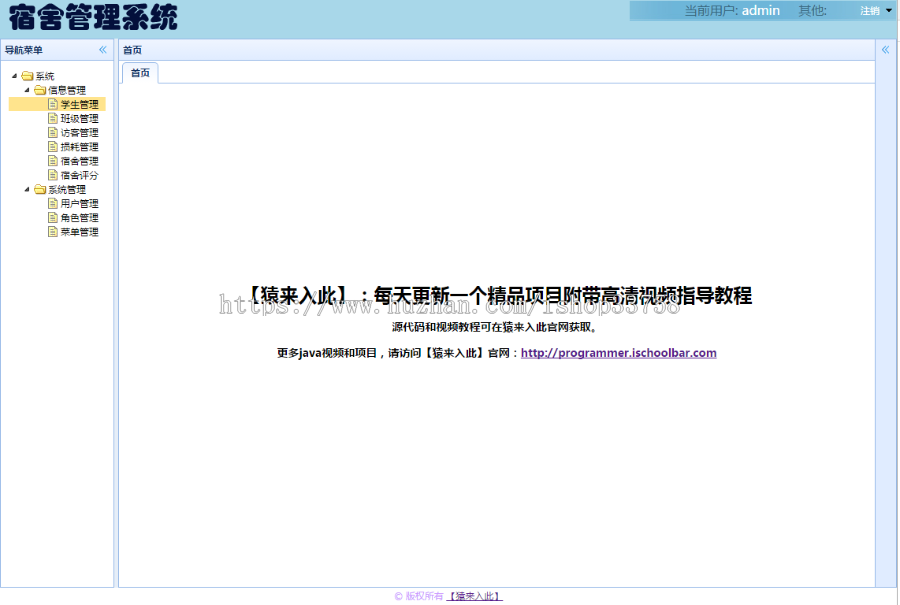
Task: Click the 信息管理 folder icon
Action: click(x=39, y=89)
